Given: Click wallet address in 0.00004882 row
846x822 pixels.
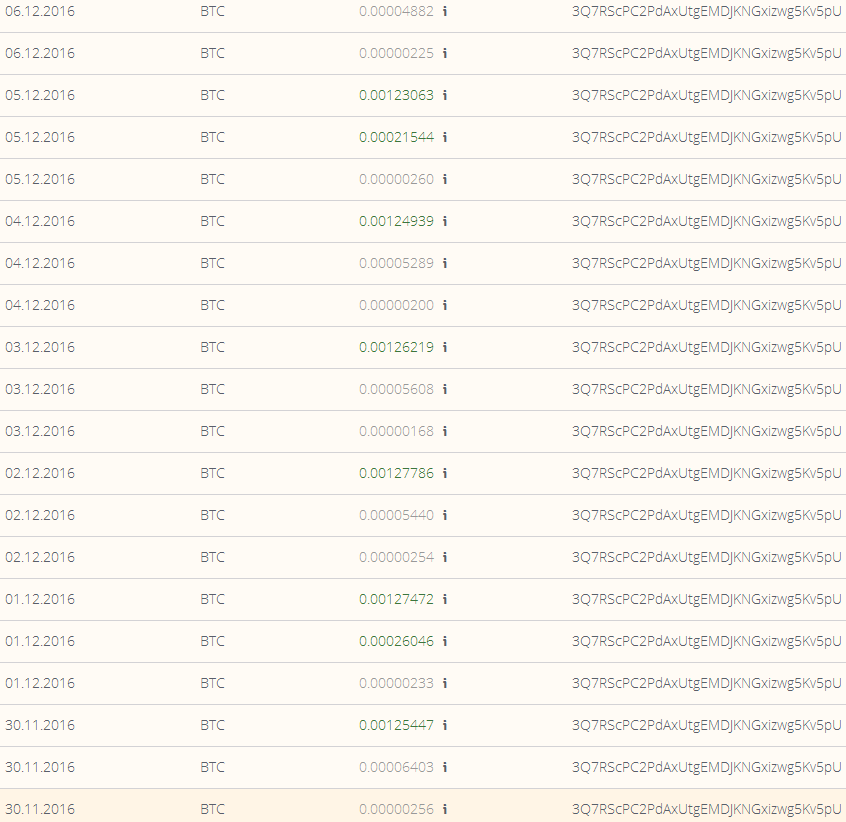Looking at the screenshot, I should (x=706, y=12).
